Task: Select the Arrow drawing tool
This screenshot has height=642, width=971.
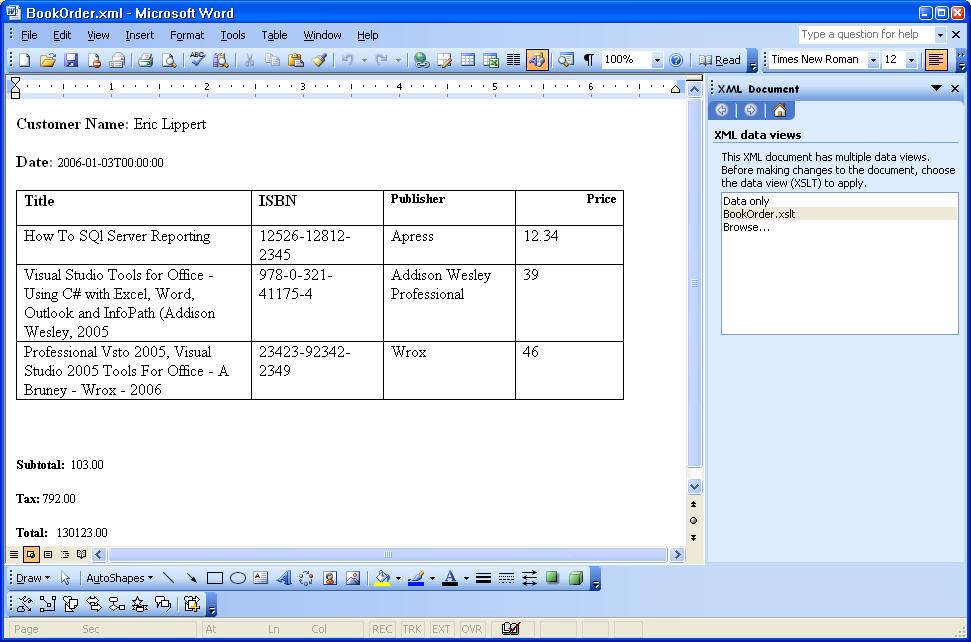Action: (x=191, y=578)
